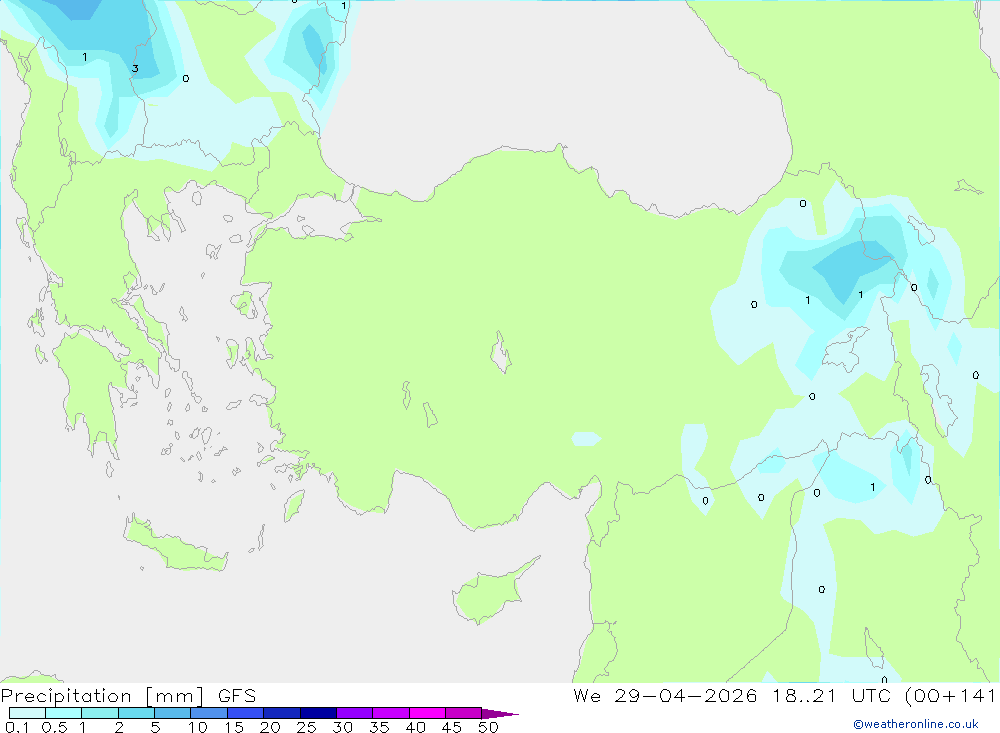
Task: Click the legend value '0.5'
Action: pos(54,727)
